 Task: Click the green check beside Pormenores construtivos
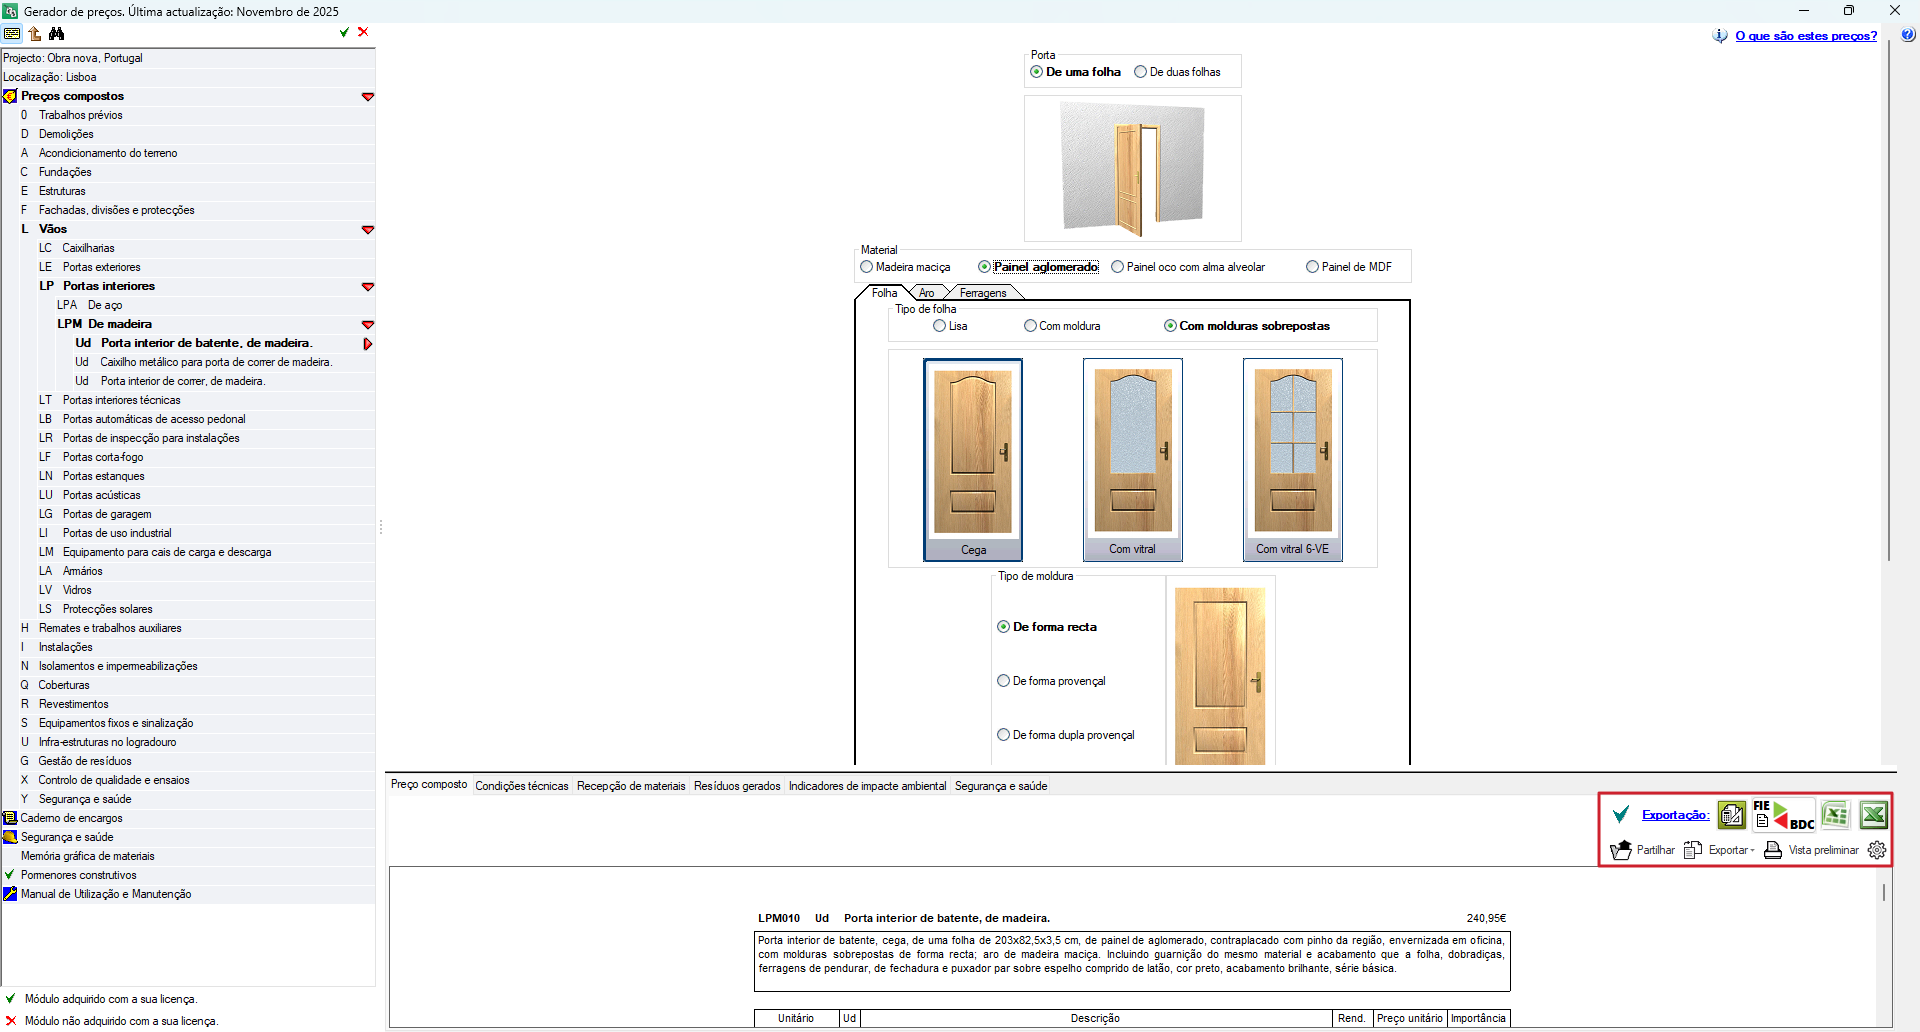10,875
